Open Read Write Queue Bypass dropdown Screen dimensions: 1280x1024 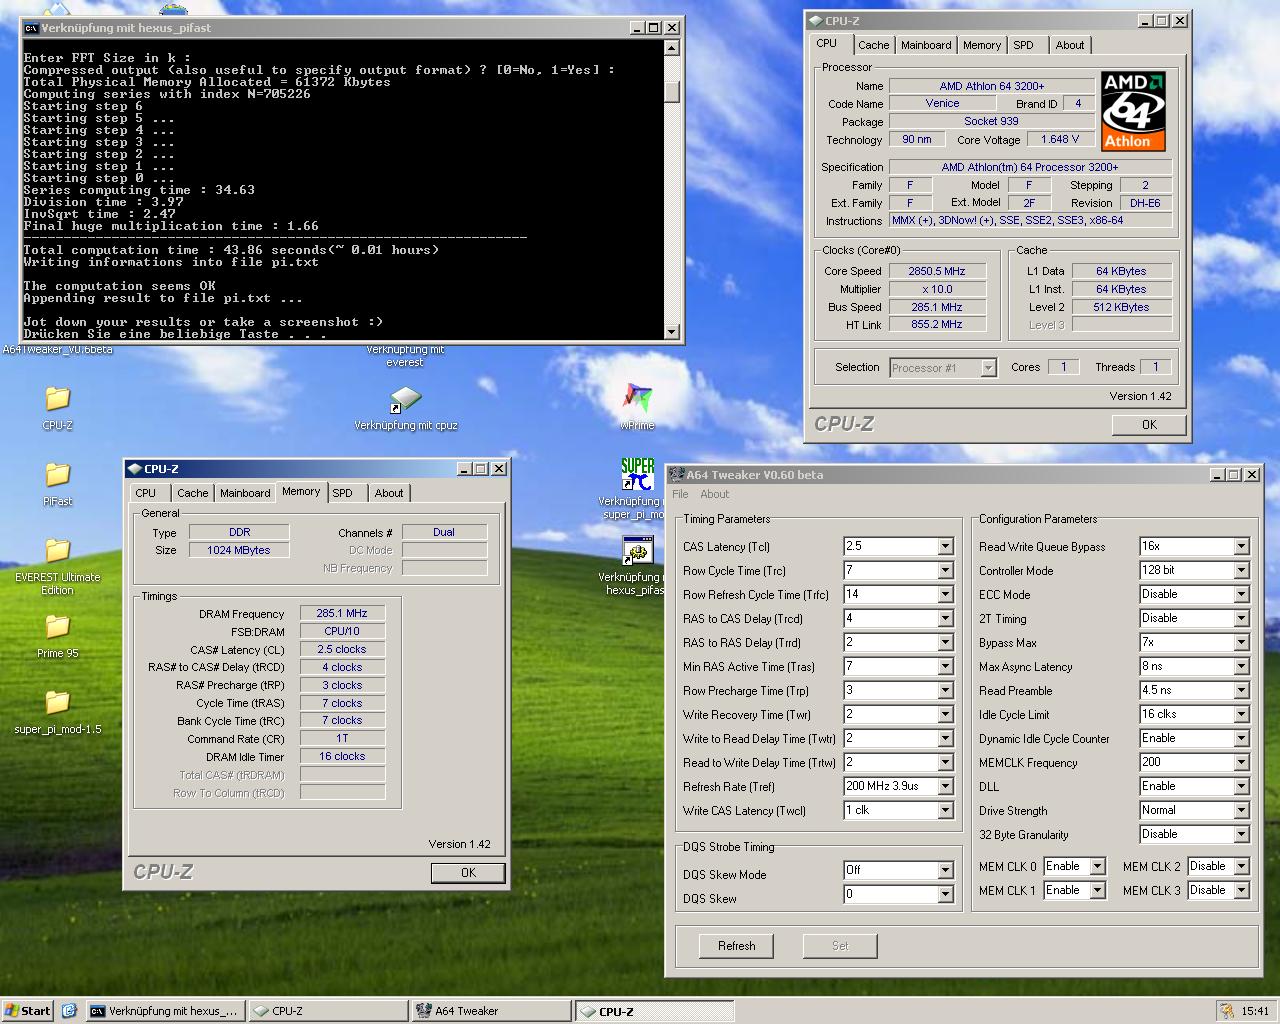1241,547
